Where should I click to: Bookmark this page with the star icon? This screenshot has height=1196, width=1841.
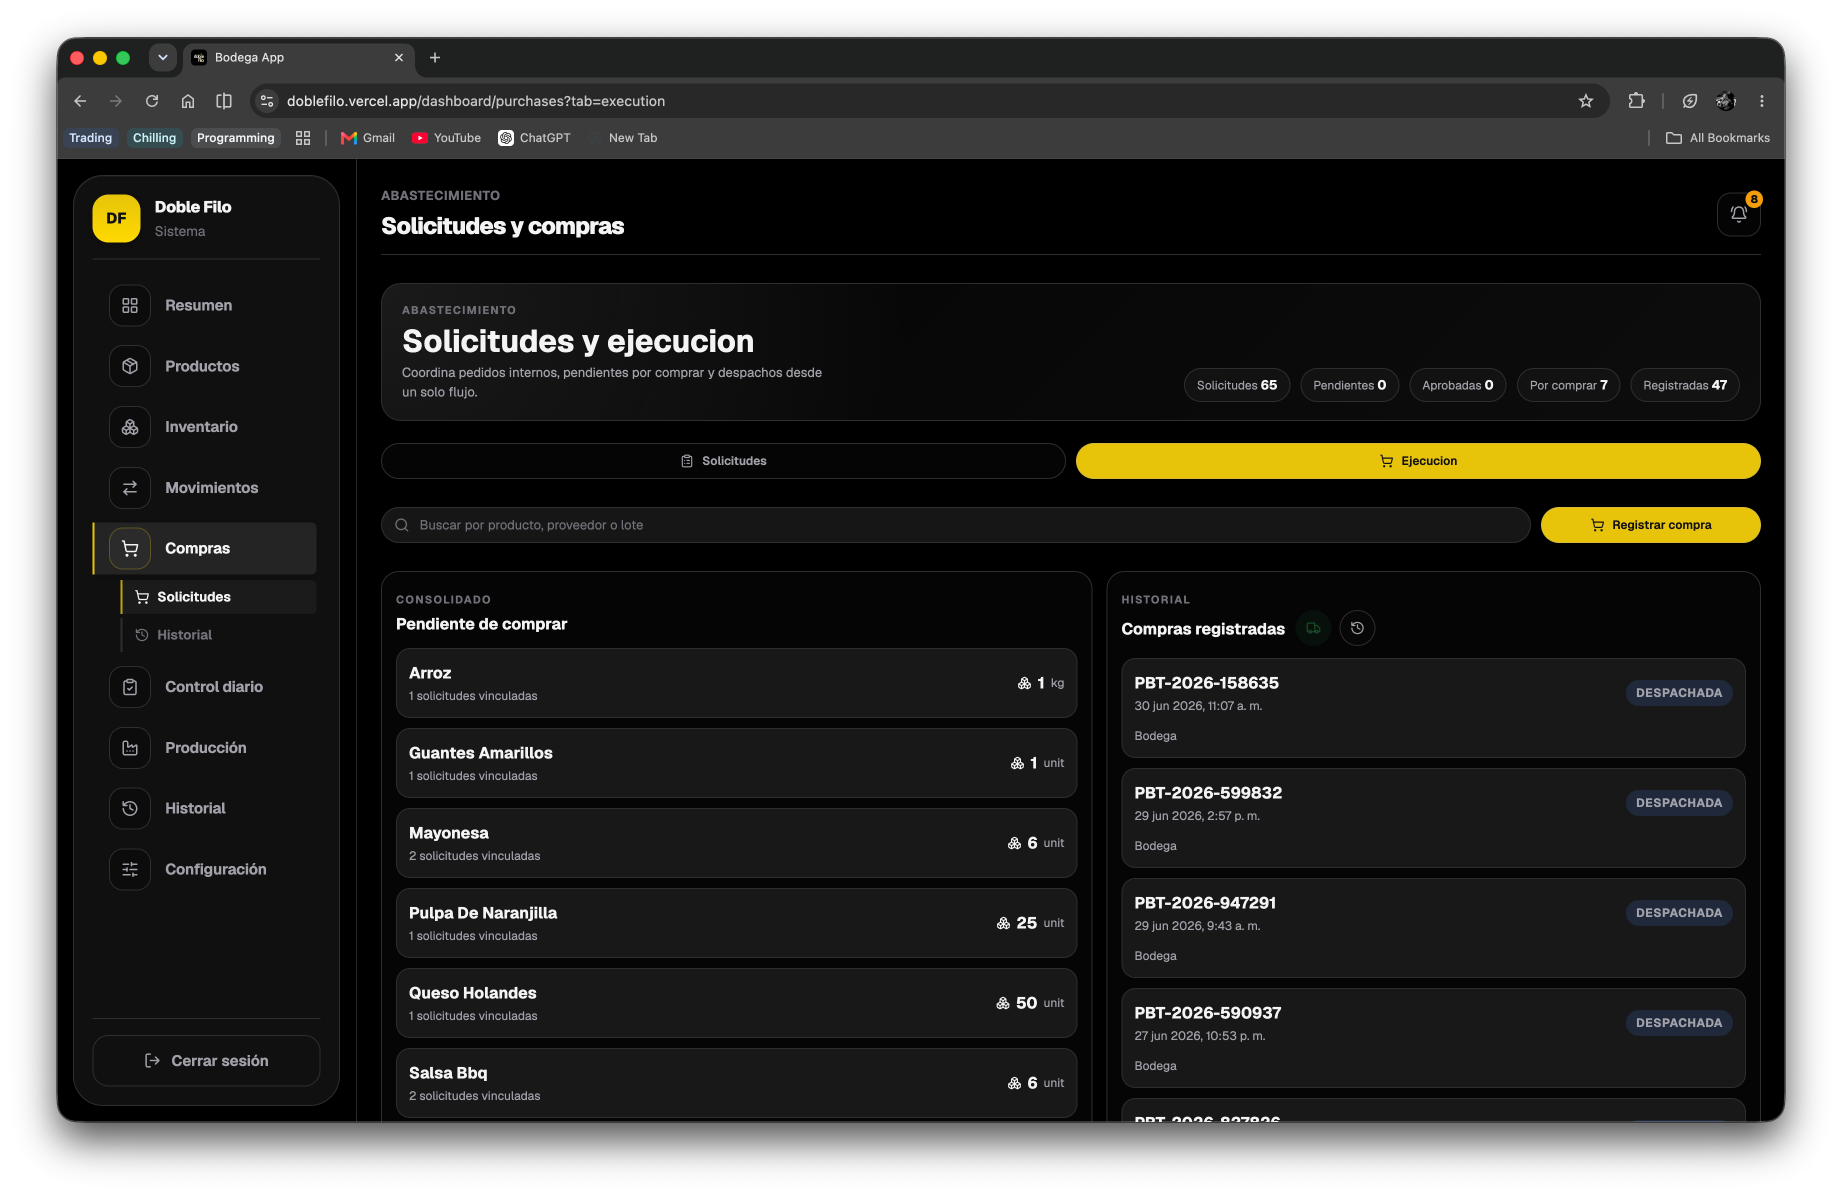coord(1586,101)
